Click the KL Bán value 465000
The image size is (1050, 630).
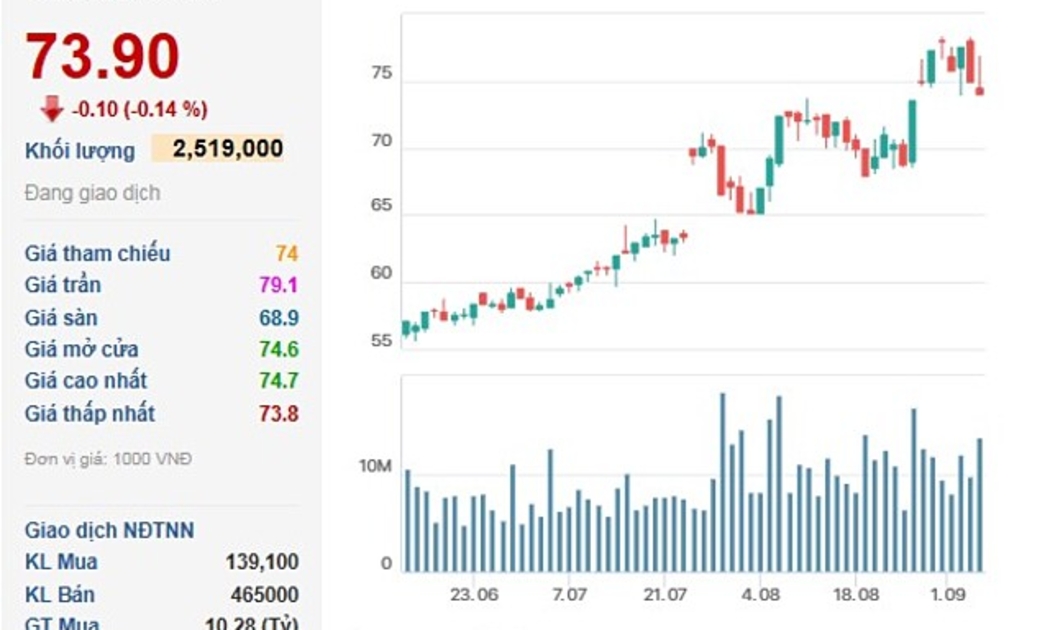[x=264, y=595]
